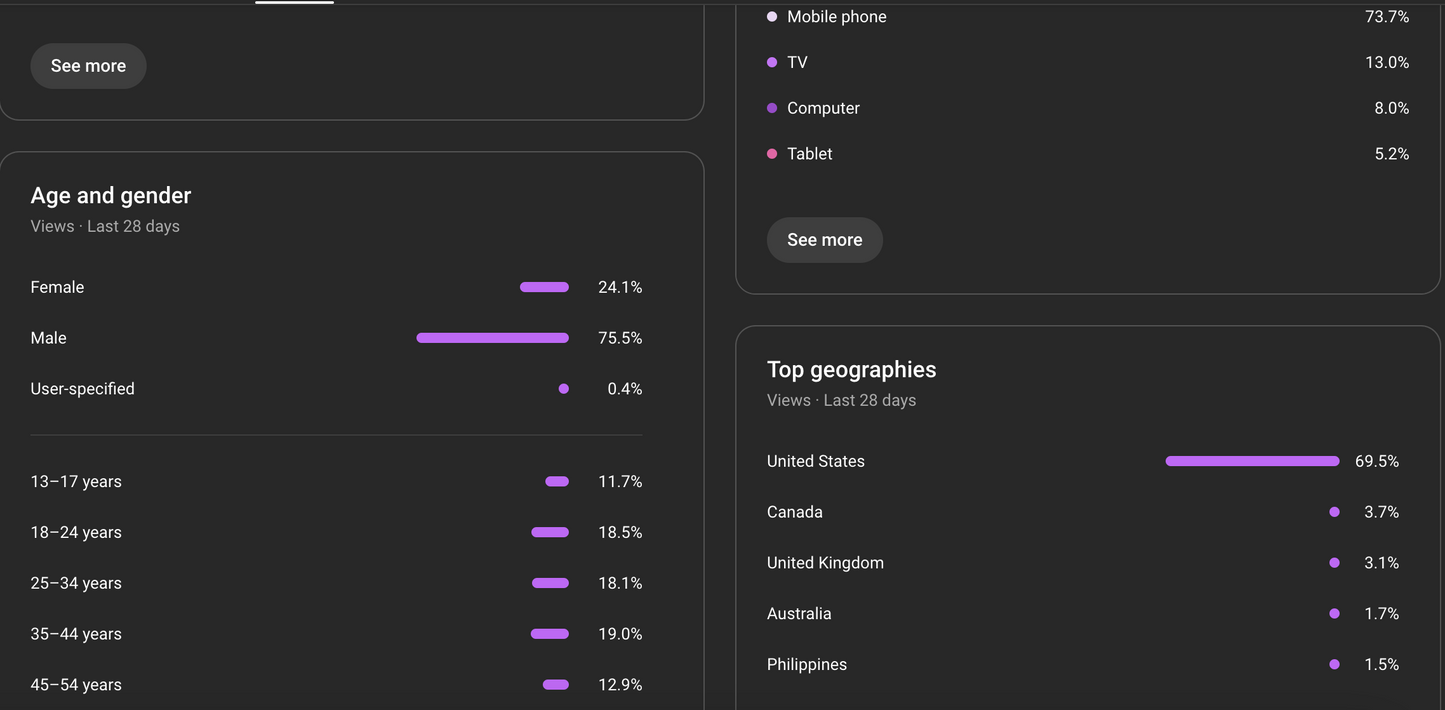The image size is (1445, 710).
Task: Click the Australia data dot
Action: pos(1334,614)
